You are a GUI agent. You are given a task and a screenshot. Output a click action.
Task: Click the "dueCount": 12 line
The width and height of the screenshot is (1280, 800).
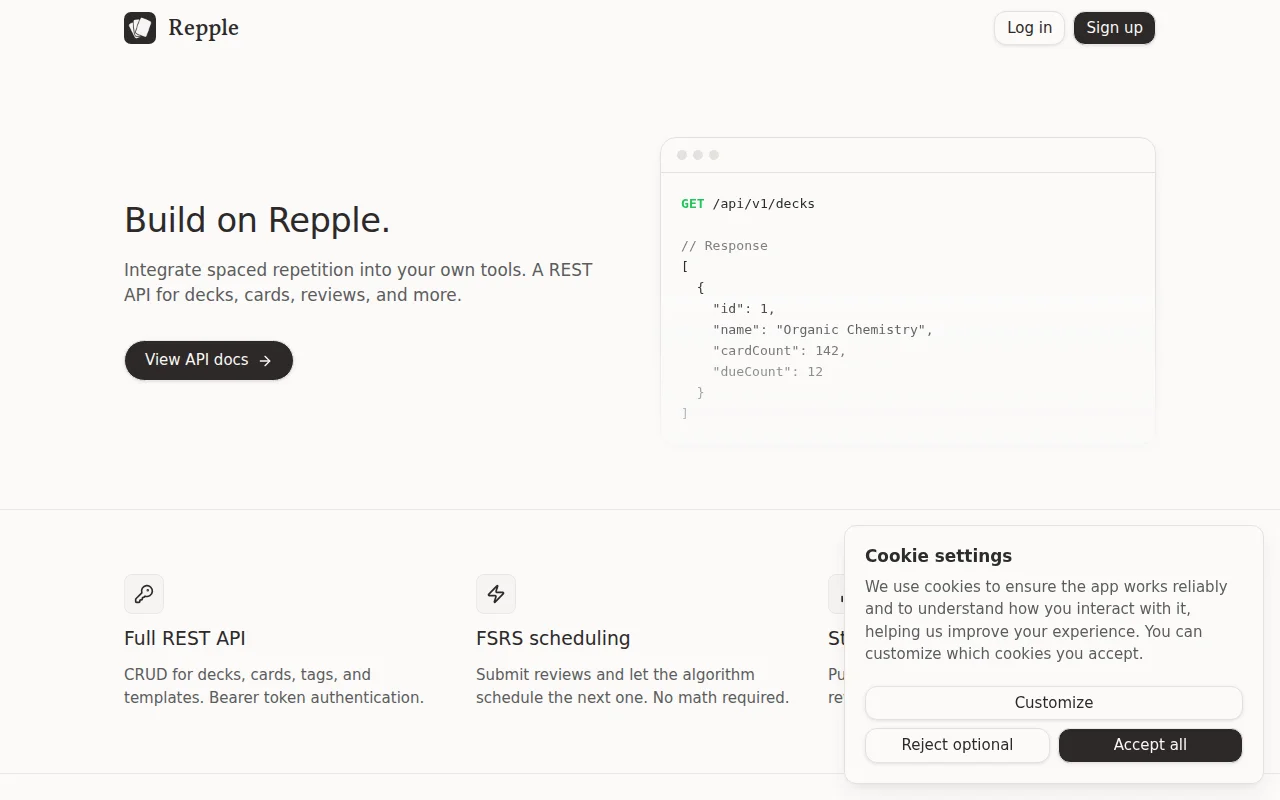click(x=768, y=372)
